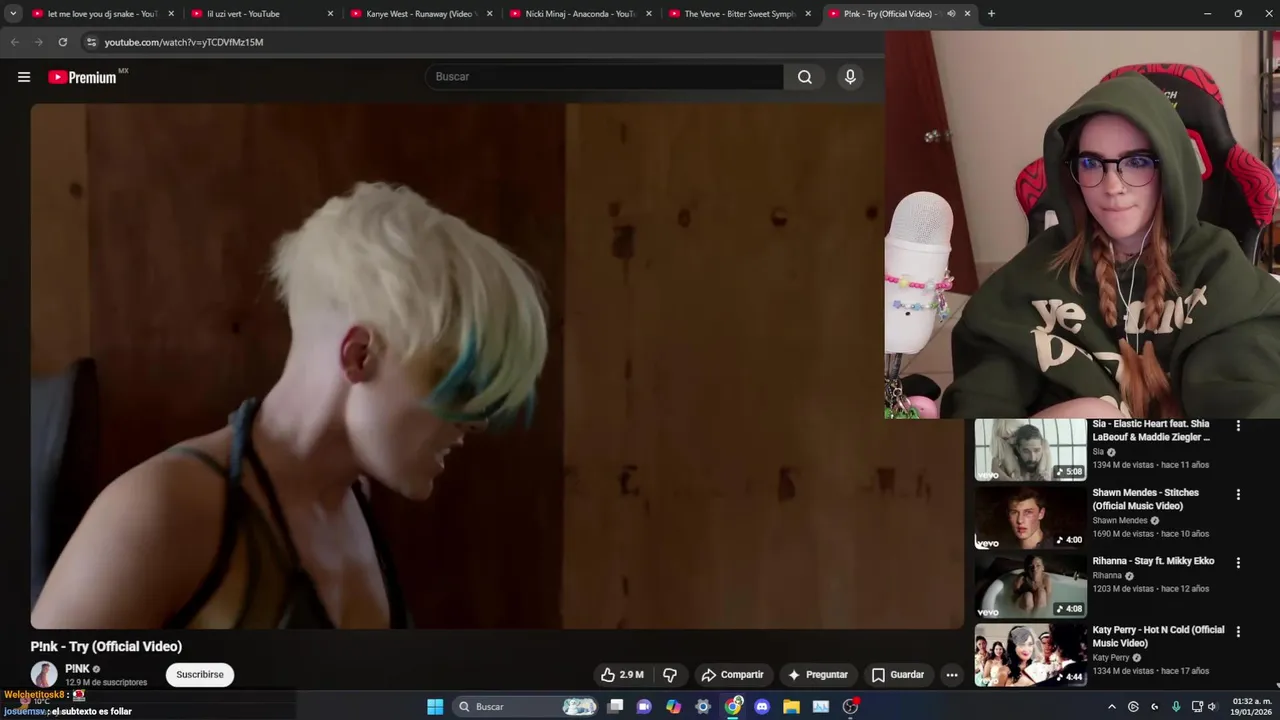The width and height of the screenshot is (1280, 720).
Task: Click the Preguntar button
Action: [x=817, y=675]
